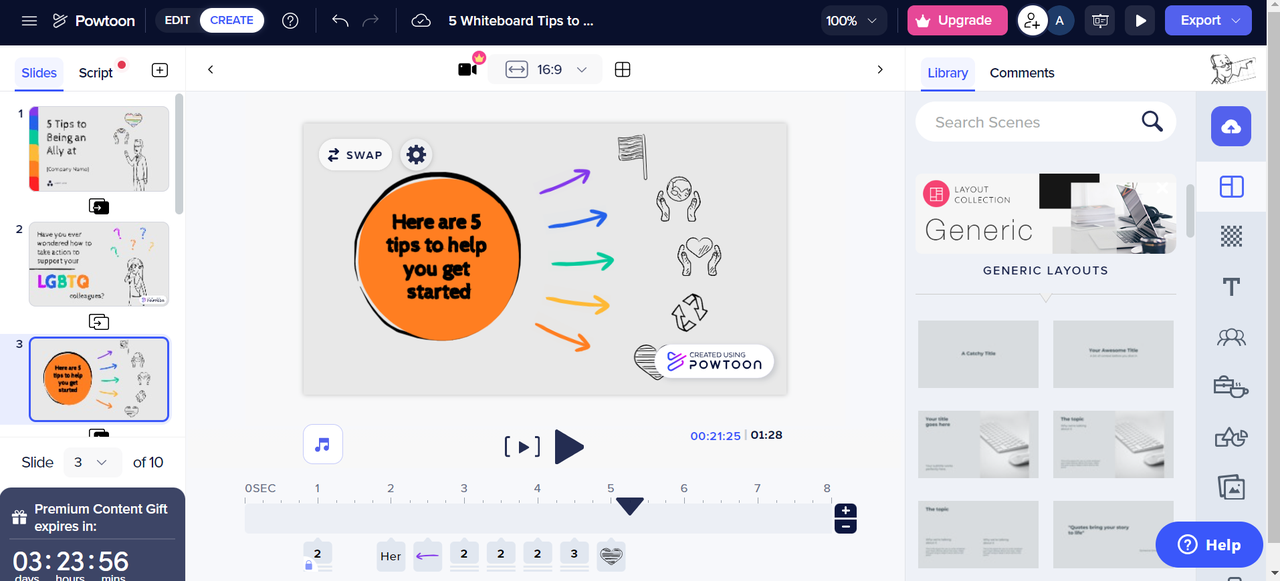Click the Premium Content Gift banner

point(92,534)
